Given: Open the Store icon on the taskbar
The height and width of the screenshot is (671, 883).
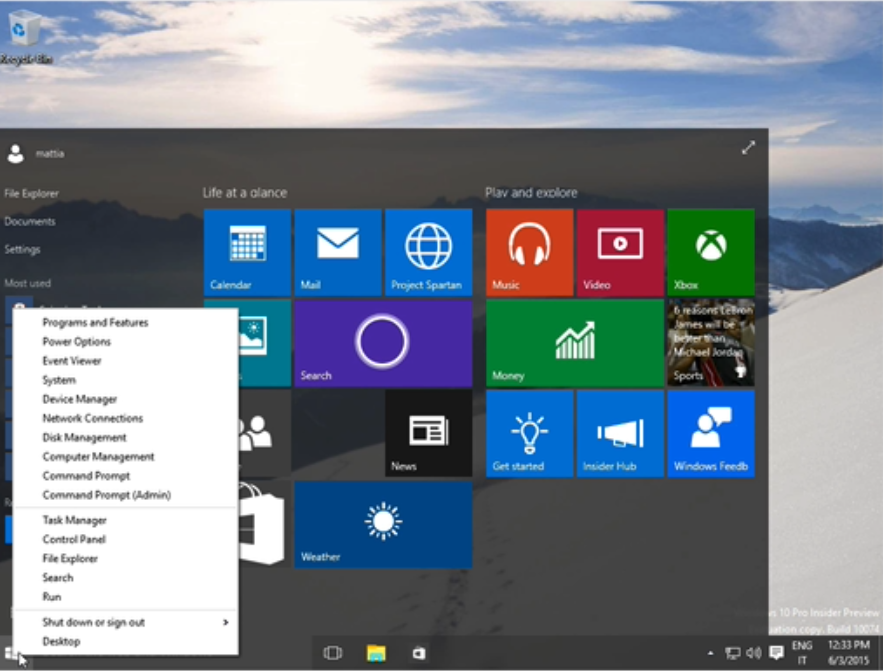Looking at the screenshot, I should pos(419,653).
